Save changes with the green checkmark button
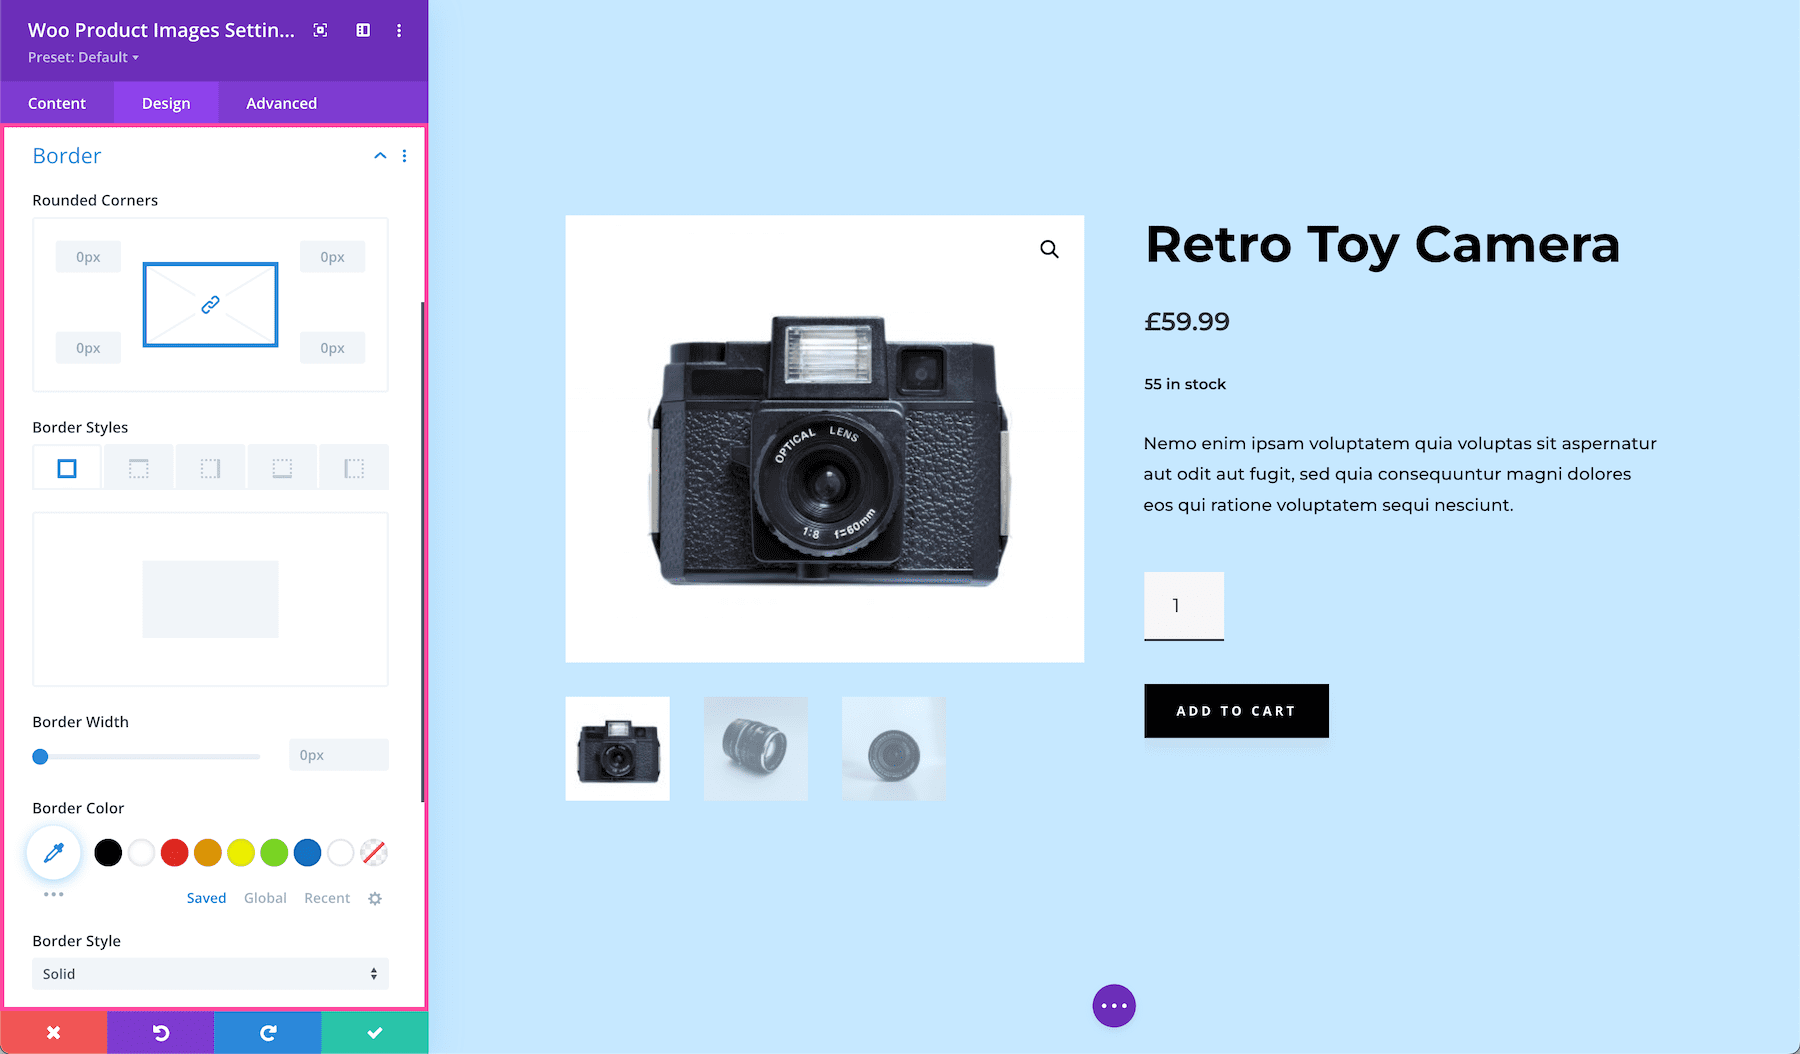 [x=374, y=1032]
